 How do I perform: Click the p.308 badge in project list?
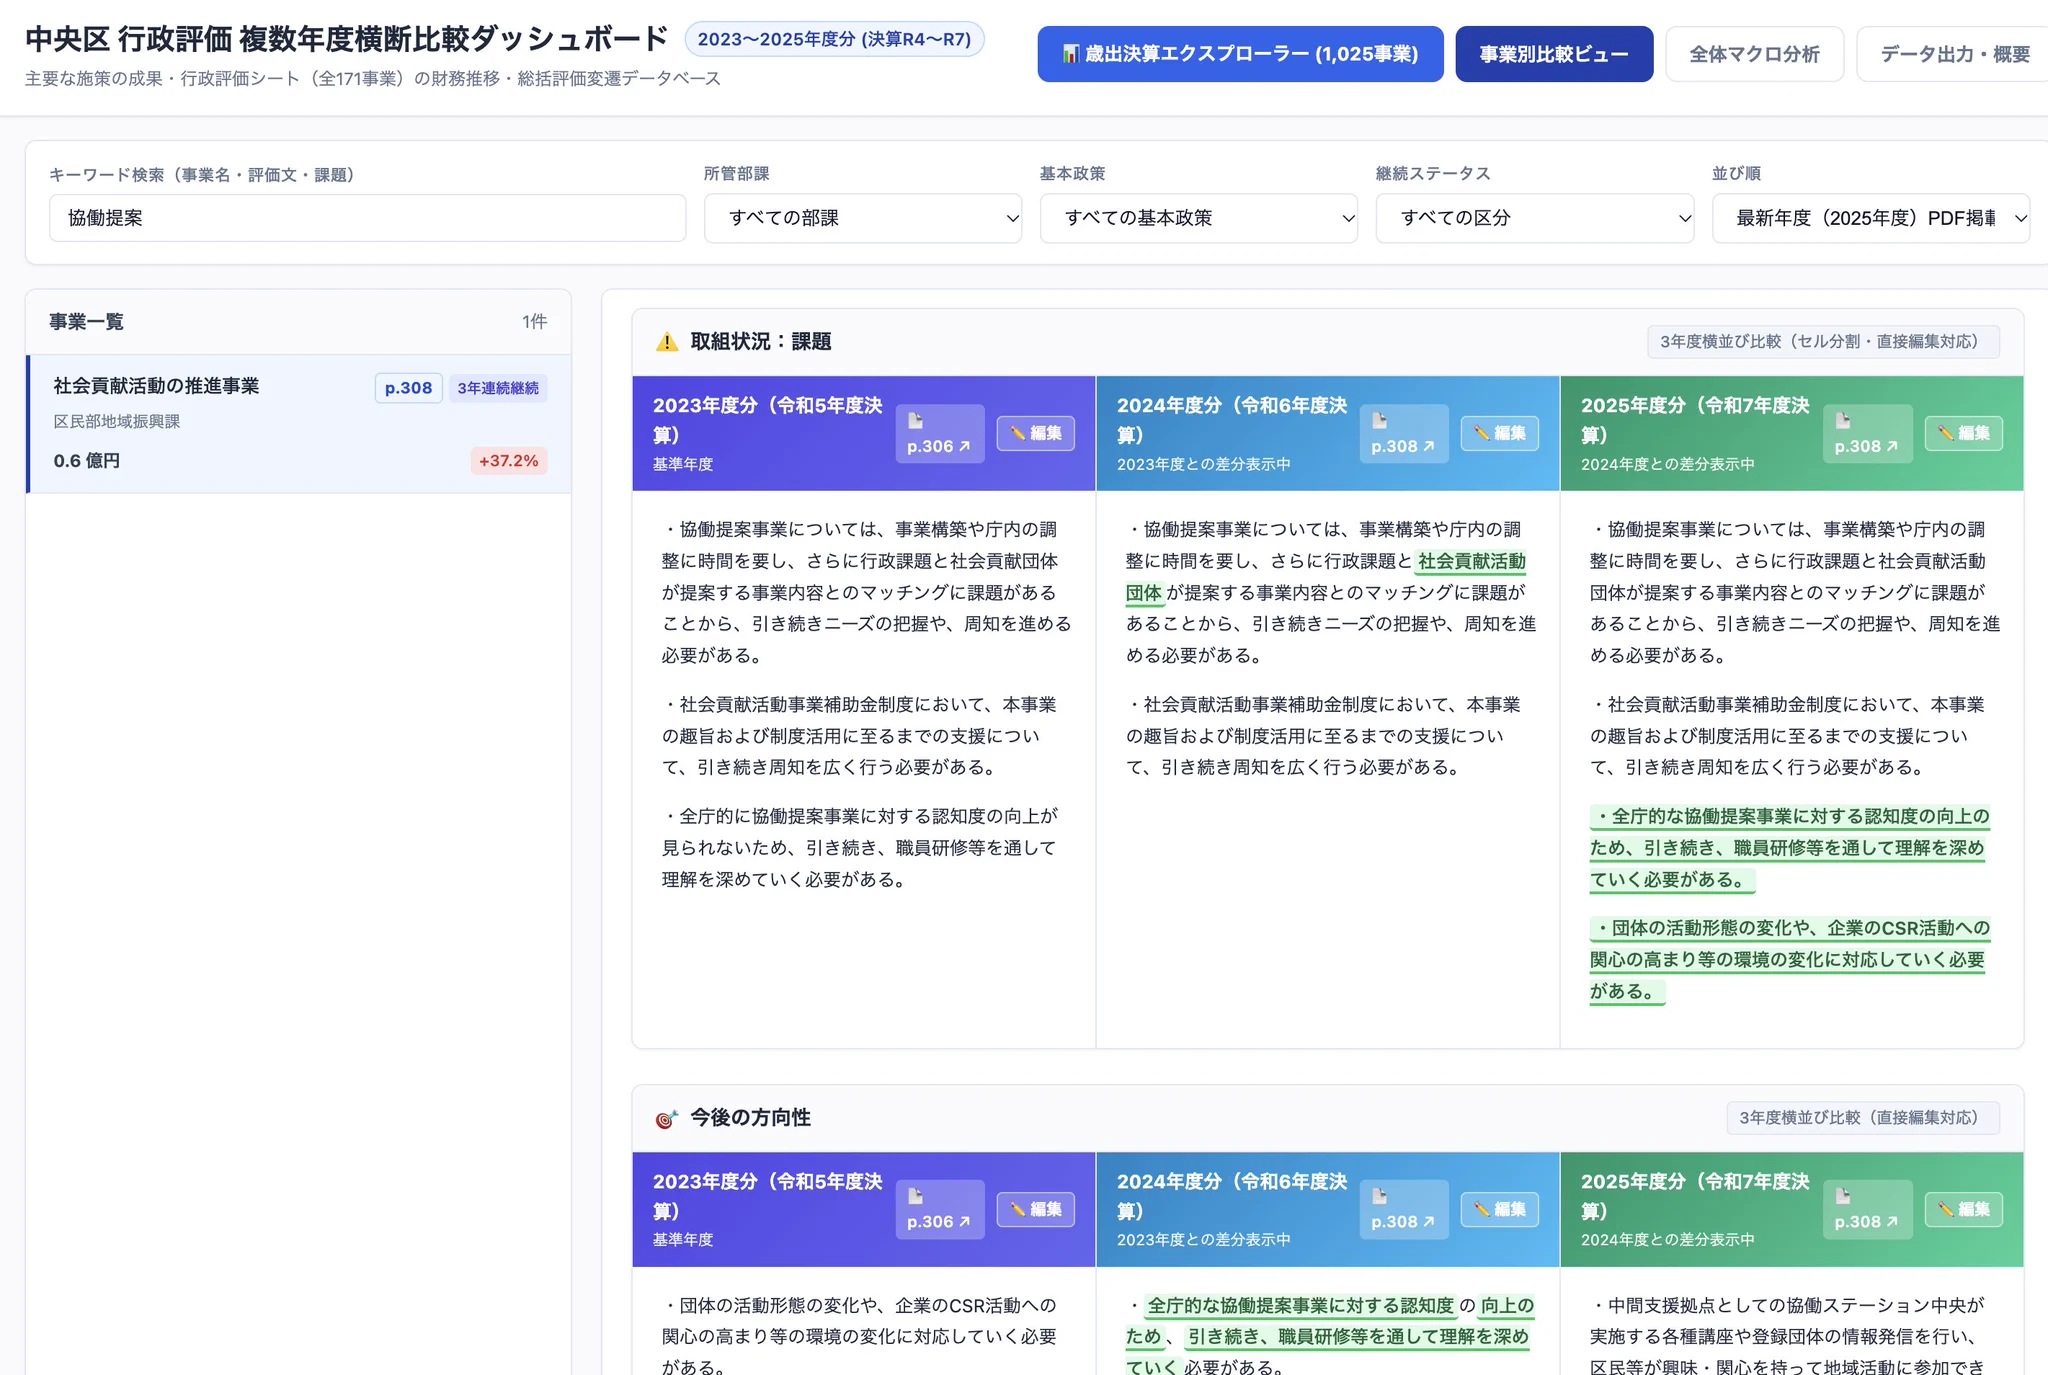(x=408, y=388)
